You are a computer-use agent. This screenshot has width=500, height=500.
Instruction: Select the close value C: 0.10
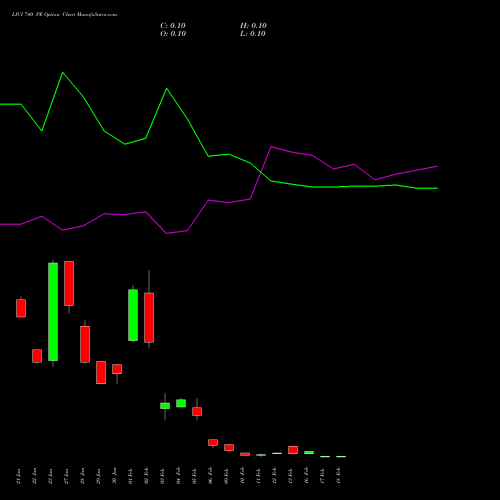click(173, 26)
